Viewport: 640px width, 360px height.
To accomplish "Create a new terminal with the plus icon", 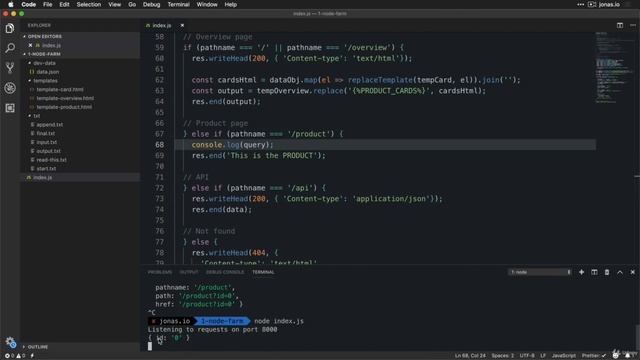I will click(581, 272).
